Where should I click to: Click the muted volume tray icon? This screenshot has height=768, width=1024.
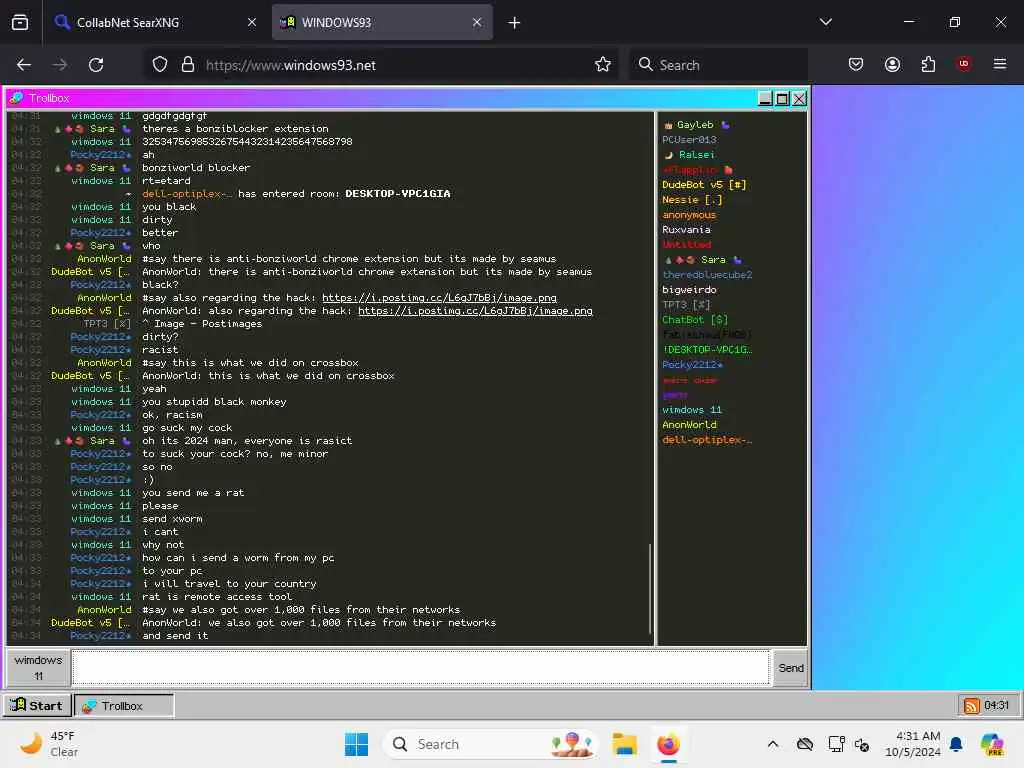(x=862, y=744)
